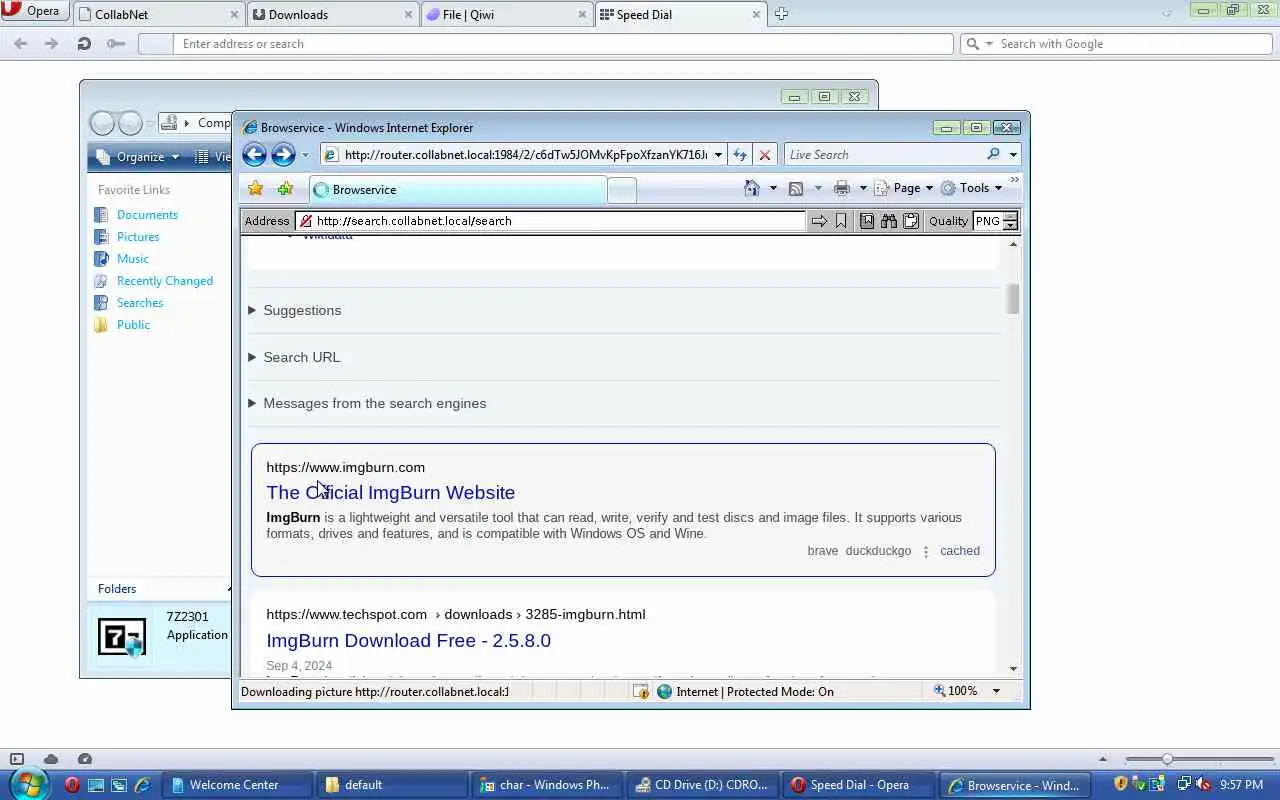
Task: Click Internet Explorer quick launch icon
Action: pos(142,785)
